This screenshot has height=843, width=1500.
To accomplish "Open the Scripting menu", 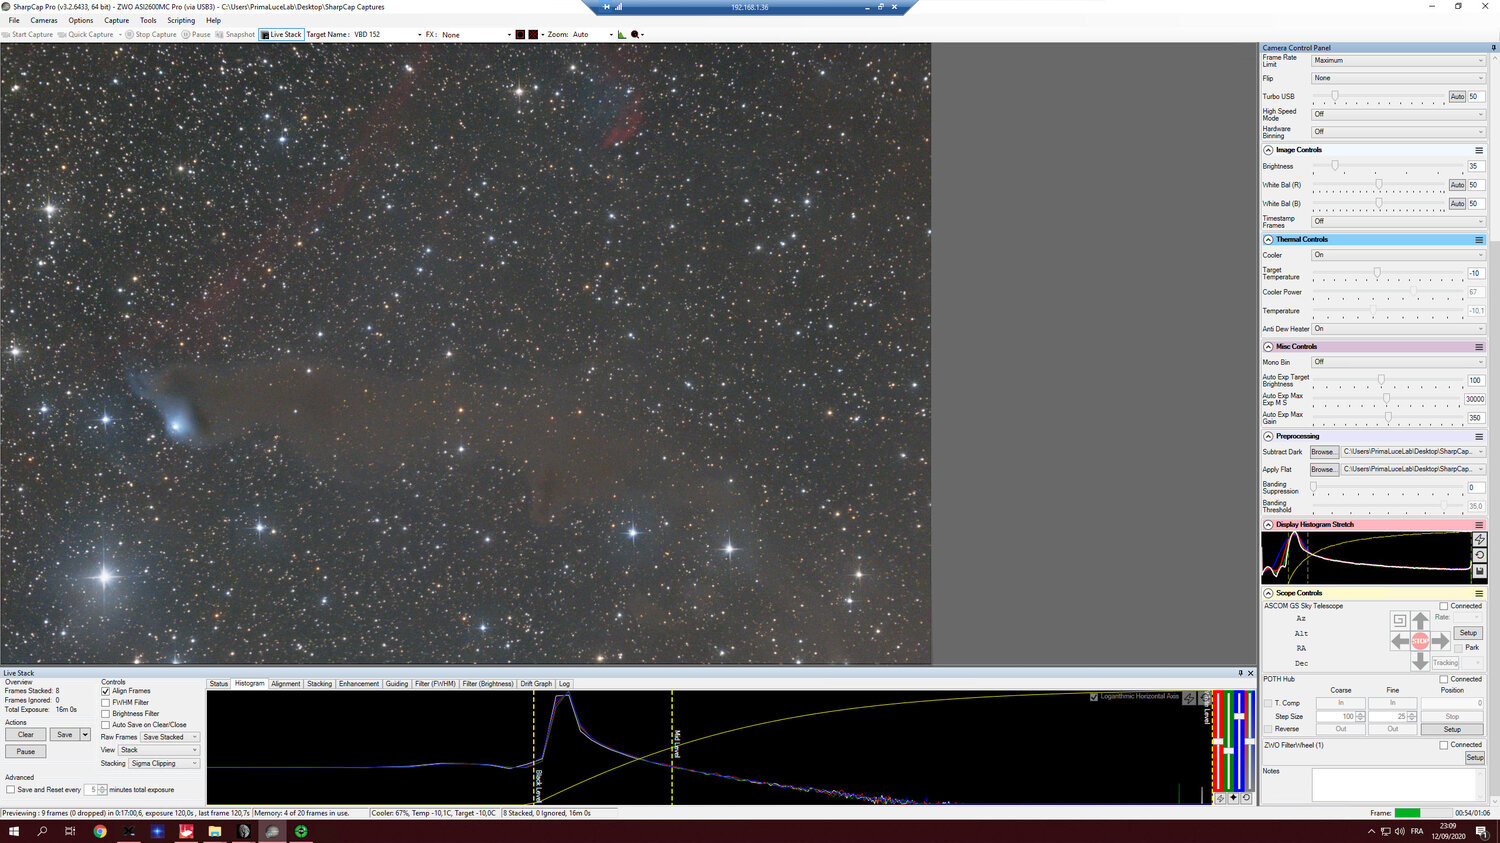I will (181, 20).
